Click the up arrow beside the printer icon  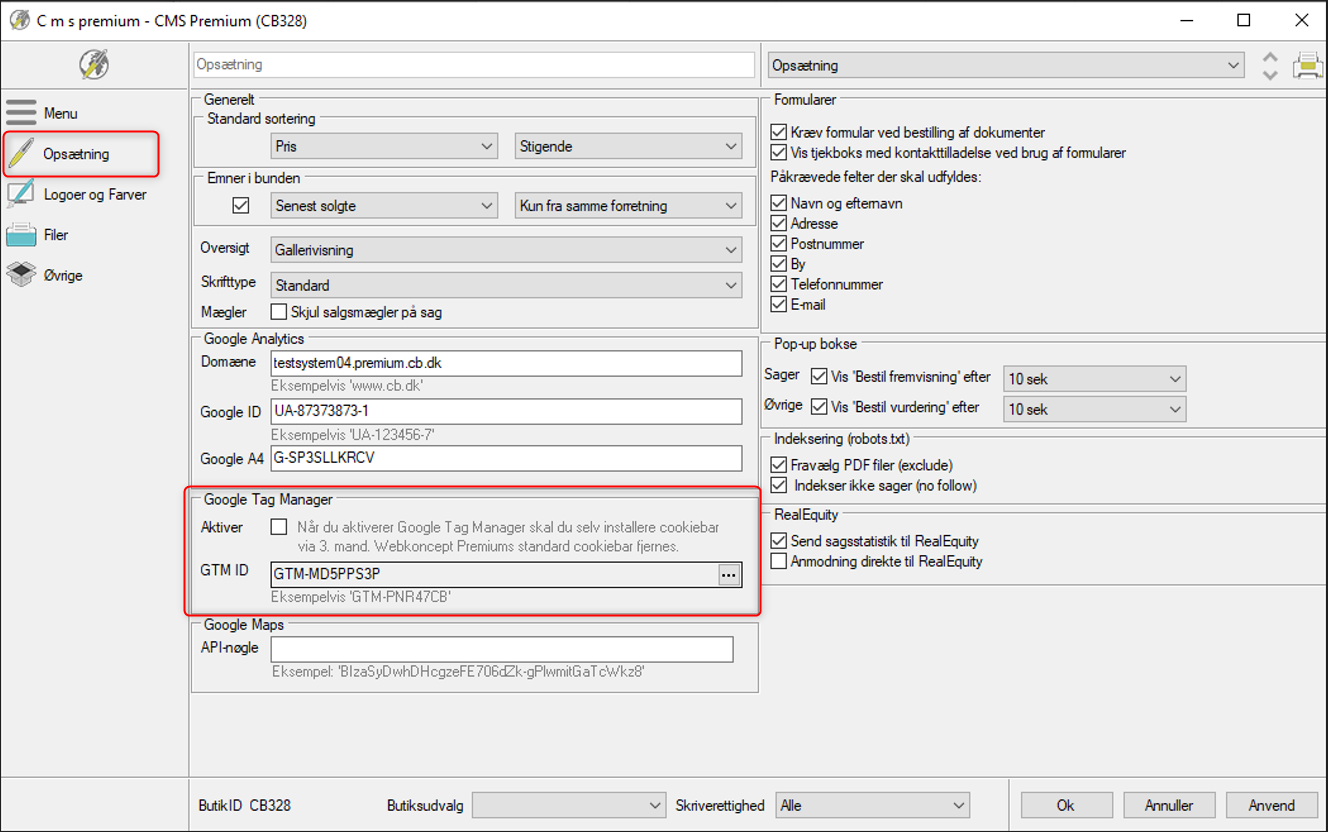(1270, 57)
